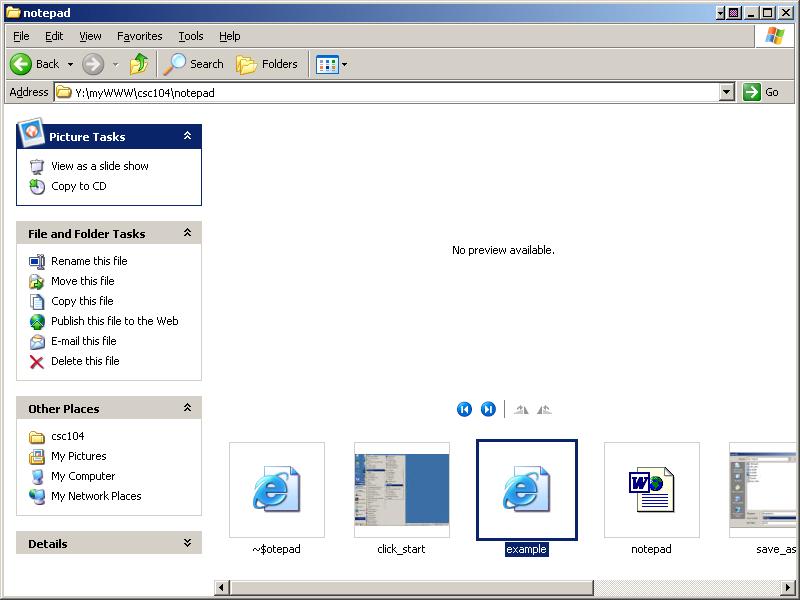Image resolution: width=800 pixels, height=600 pixels.
Task: Click View as a slide show
Action: (100, 166)
